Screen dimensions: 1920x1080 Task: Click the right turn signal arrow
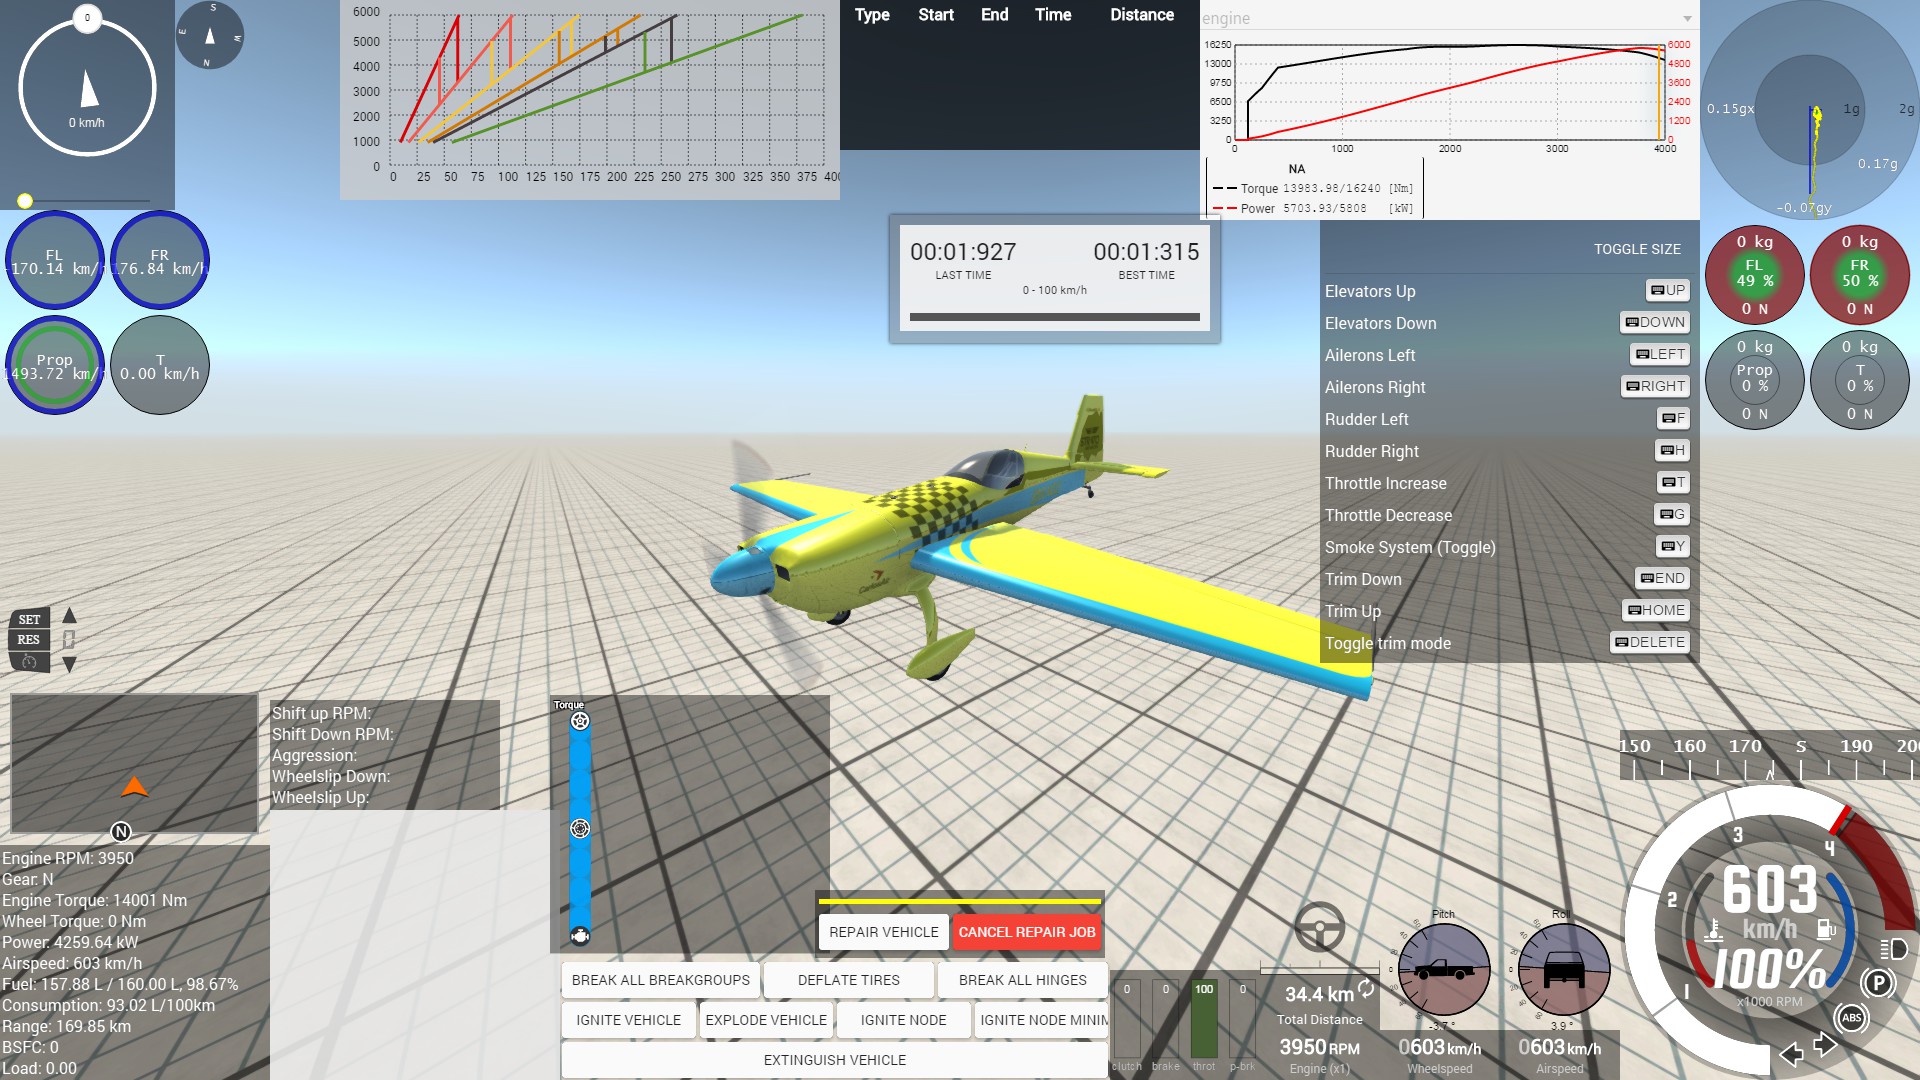(1826, 1045)
